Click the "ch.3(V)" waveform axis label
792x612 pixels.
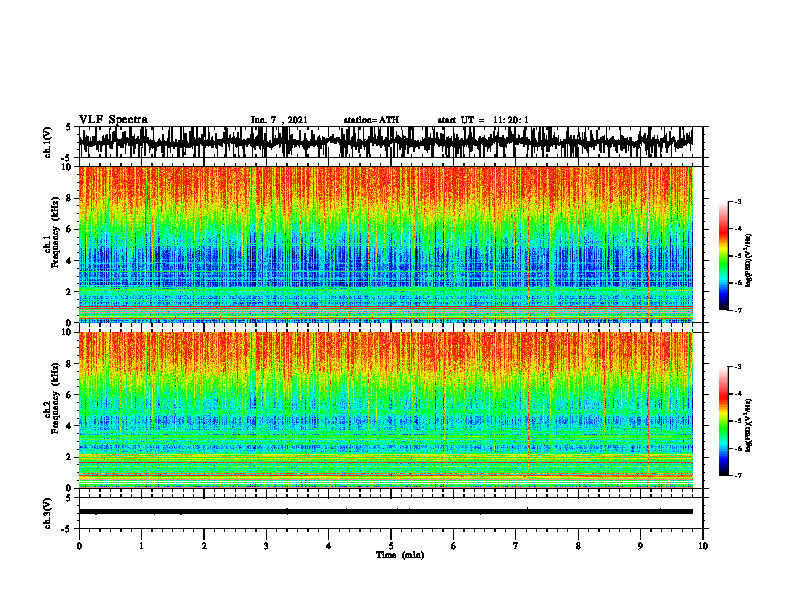coord(48,513)
